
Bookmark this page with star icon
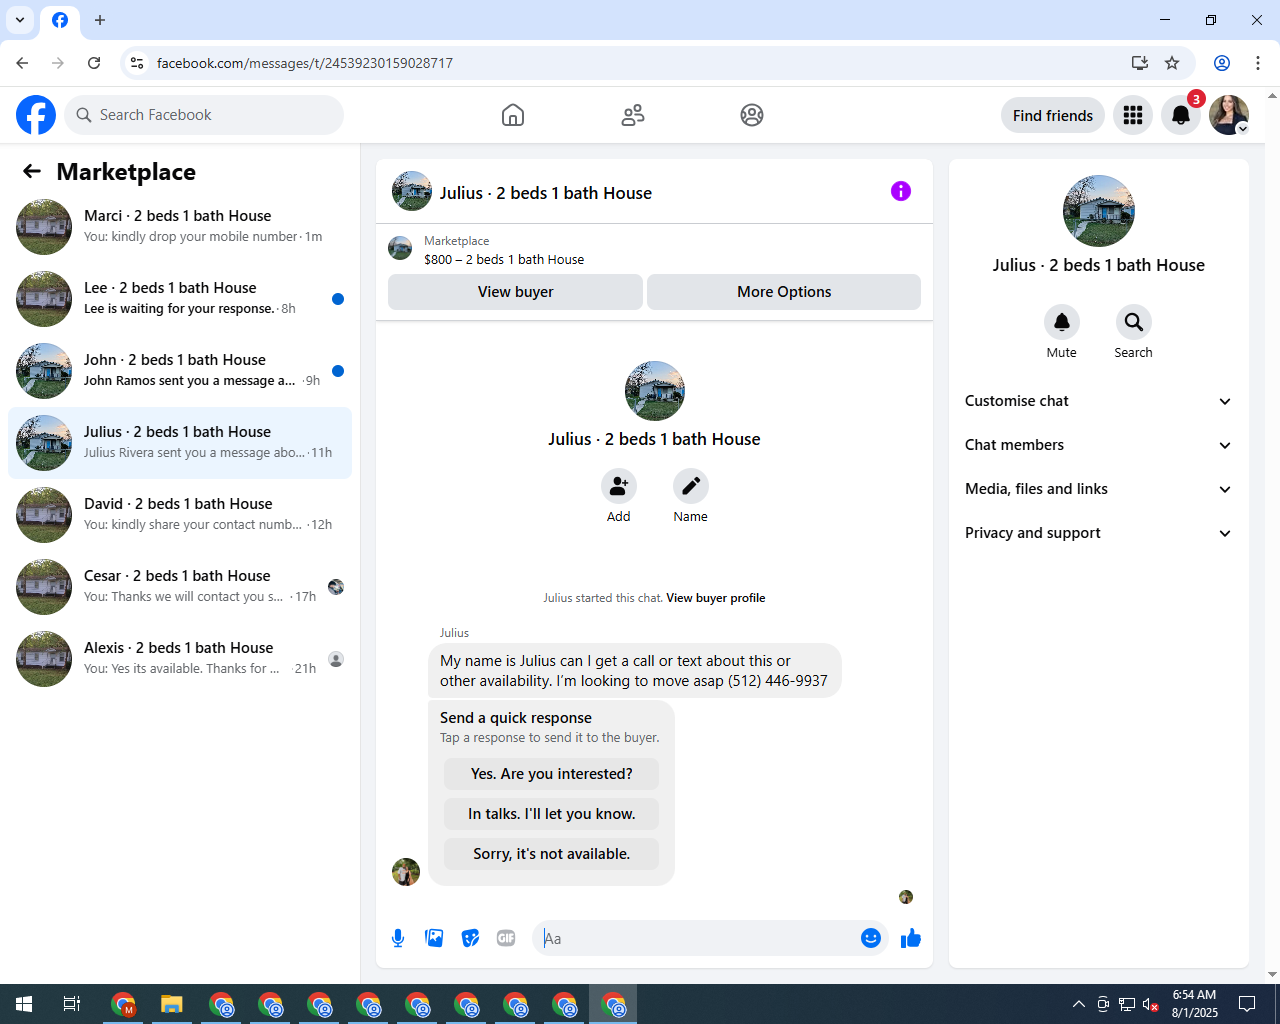point(1172,63)
